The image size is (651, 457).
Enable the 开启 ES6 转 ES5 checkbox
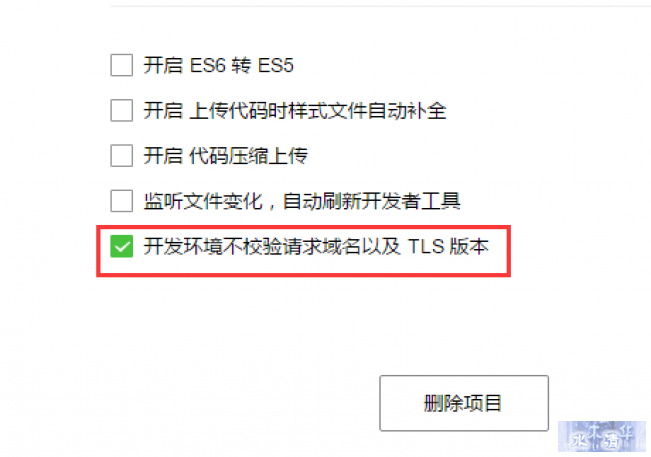[122, 65]
